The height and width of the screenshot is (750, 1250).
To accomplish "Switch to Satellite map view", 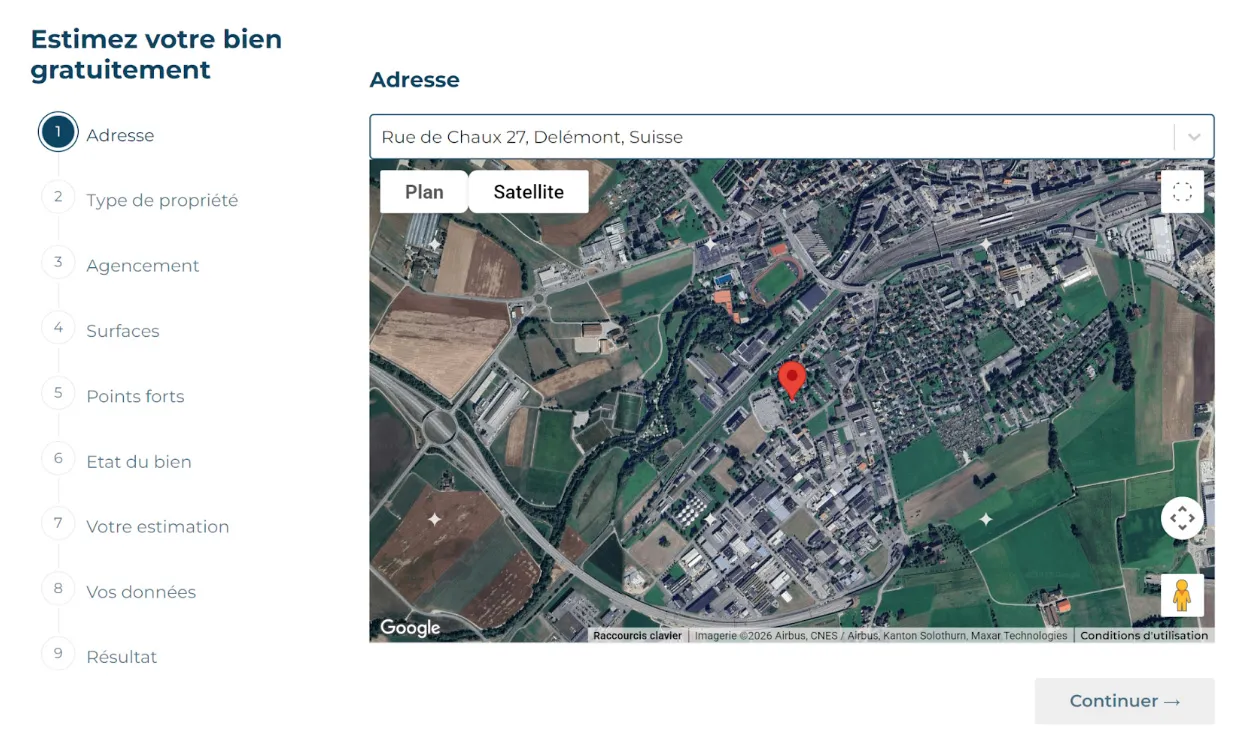I will click(x=528, y=191).
